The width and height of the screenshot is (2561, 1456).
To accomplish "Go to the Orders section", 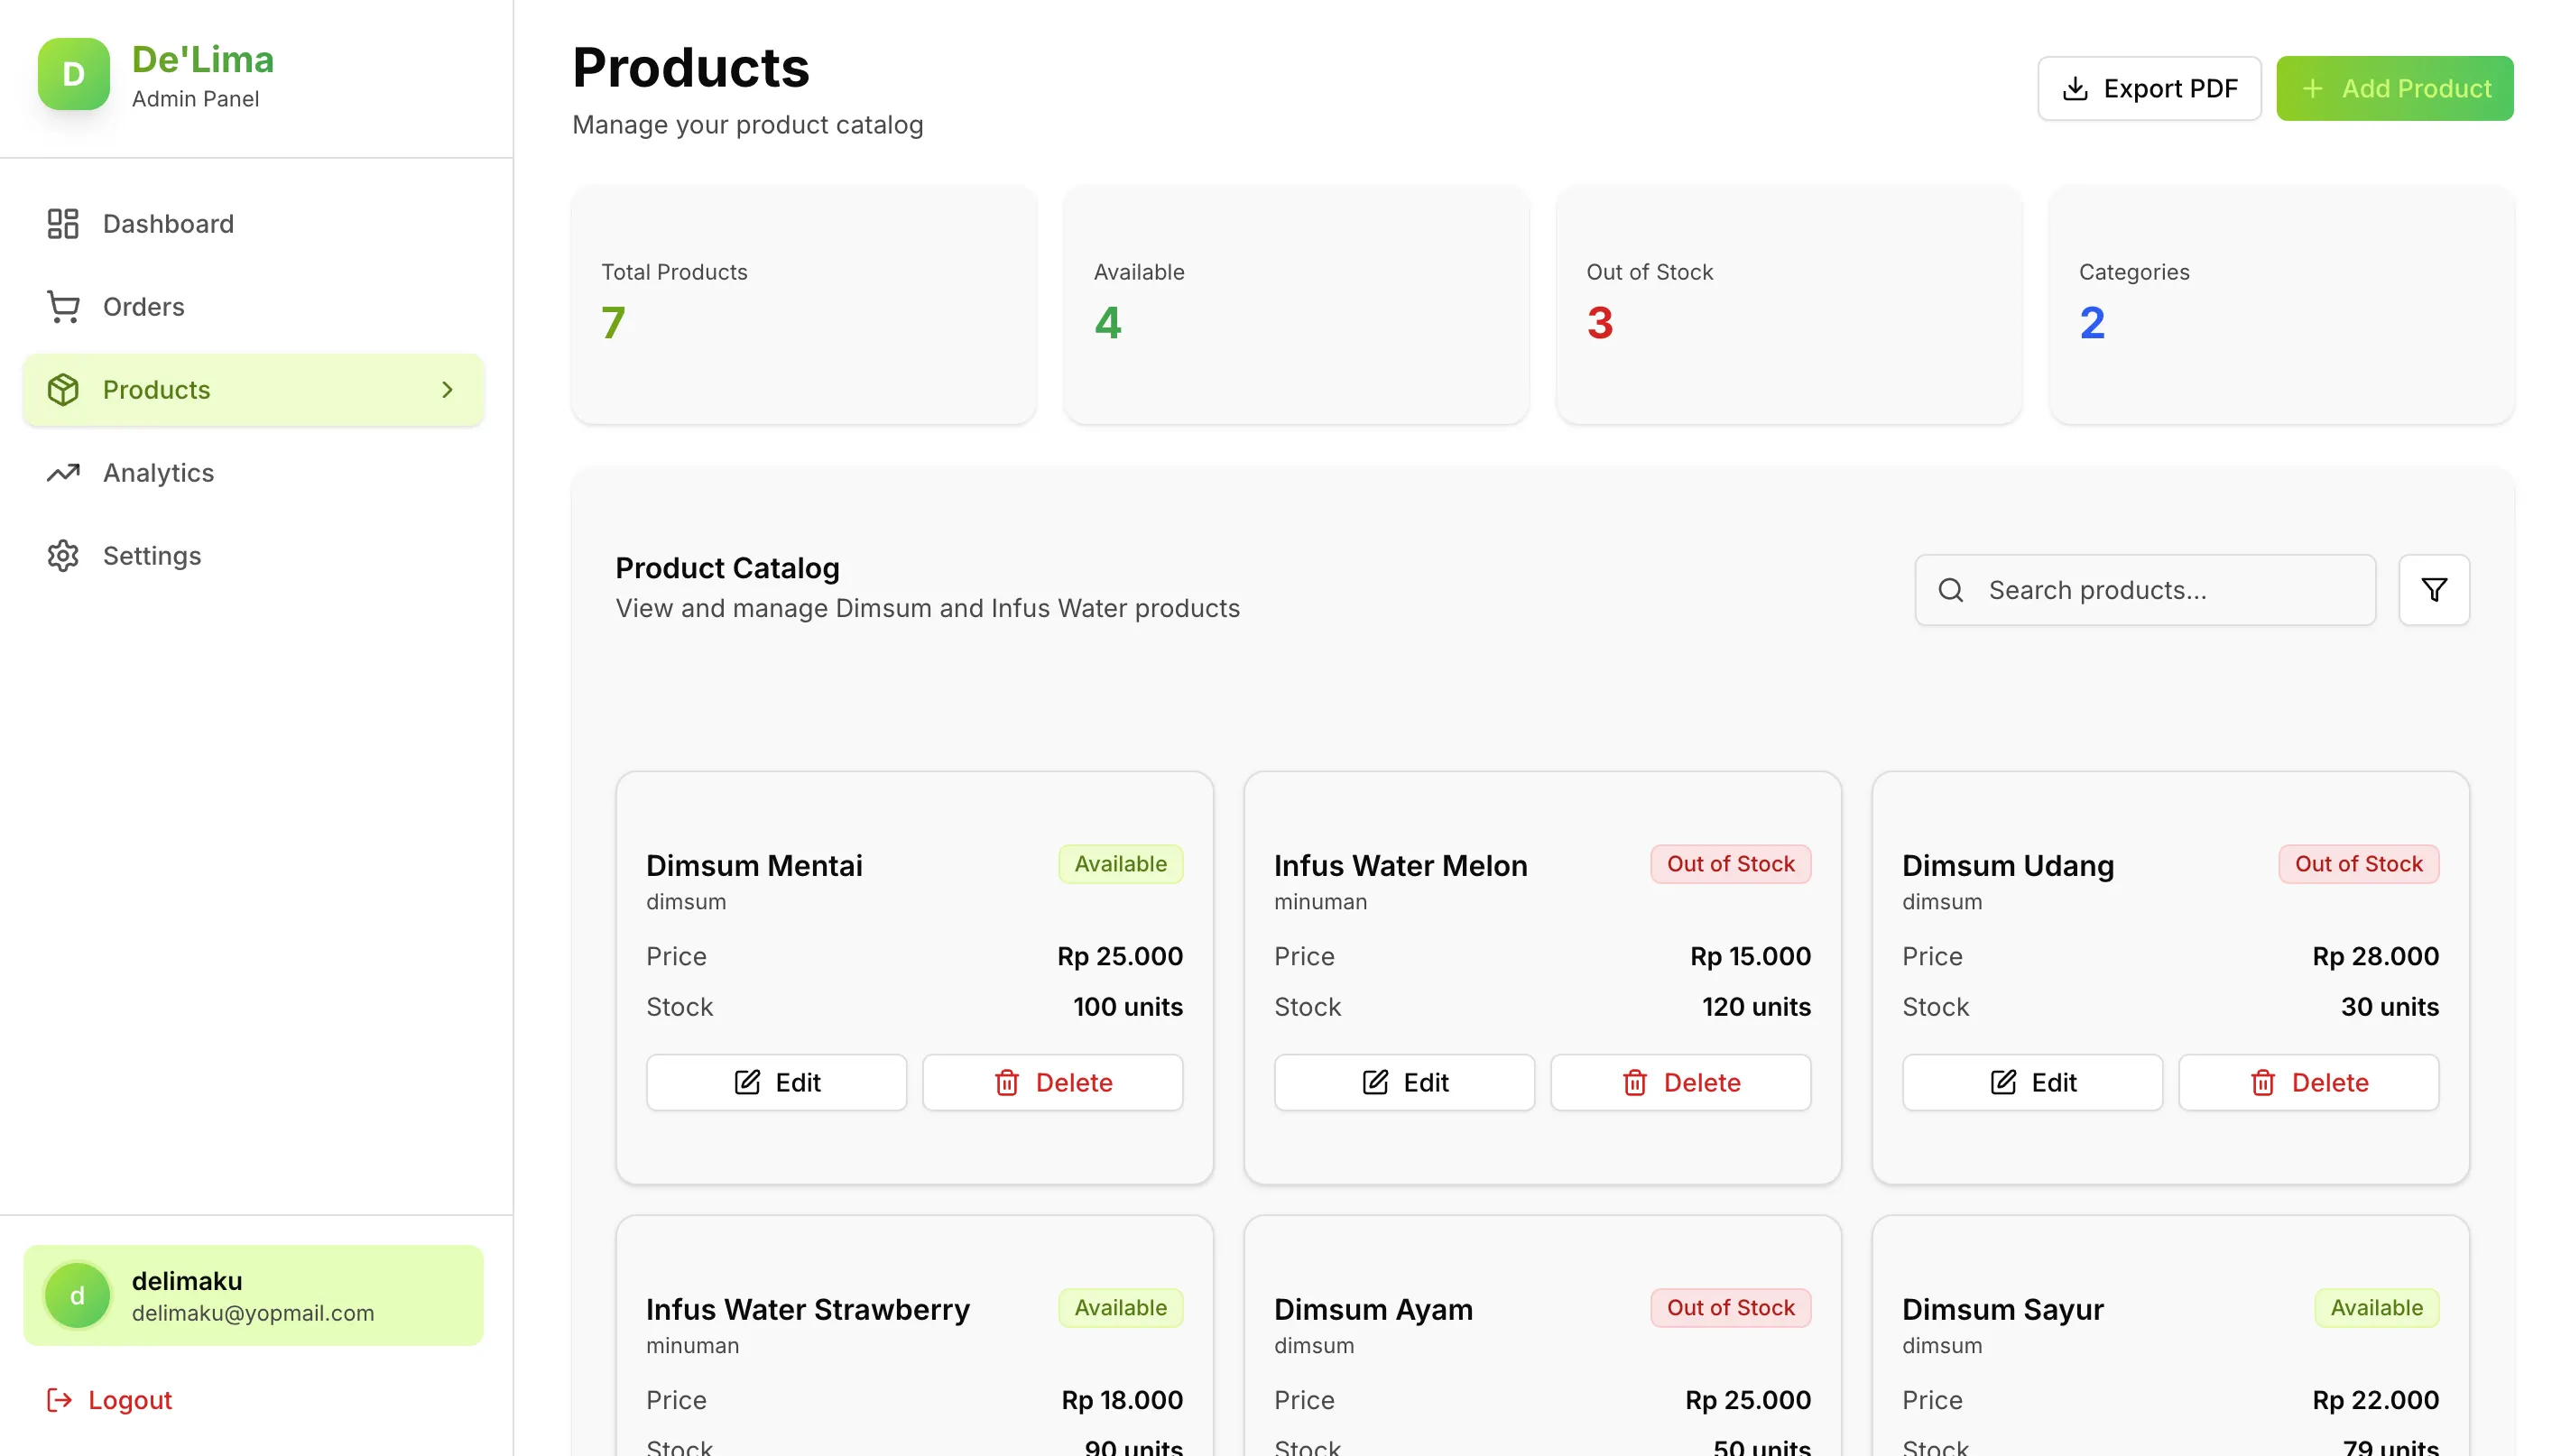I will (x=254, y=307).
